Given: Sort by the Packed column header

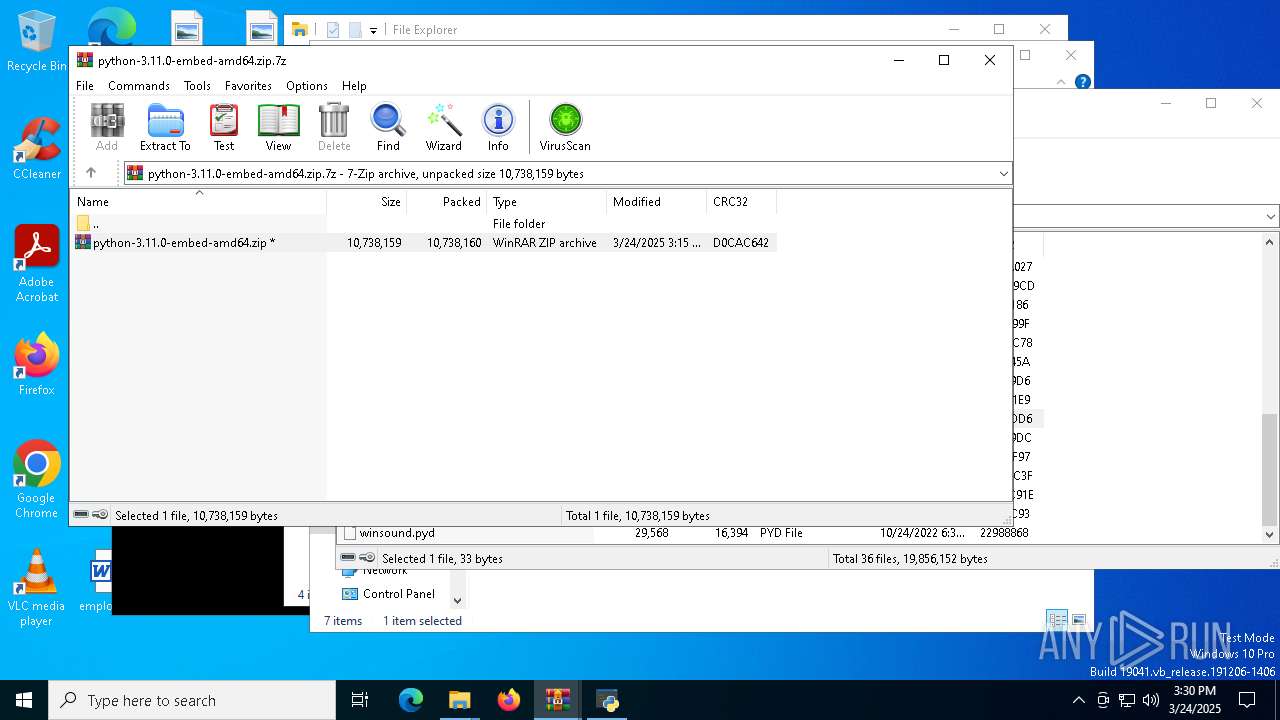Looking at the screenshot, I should coord(447,201).
